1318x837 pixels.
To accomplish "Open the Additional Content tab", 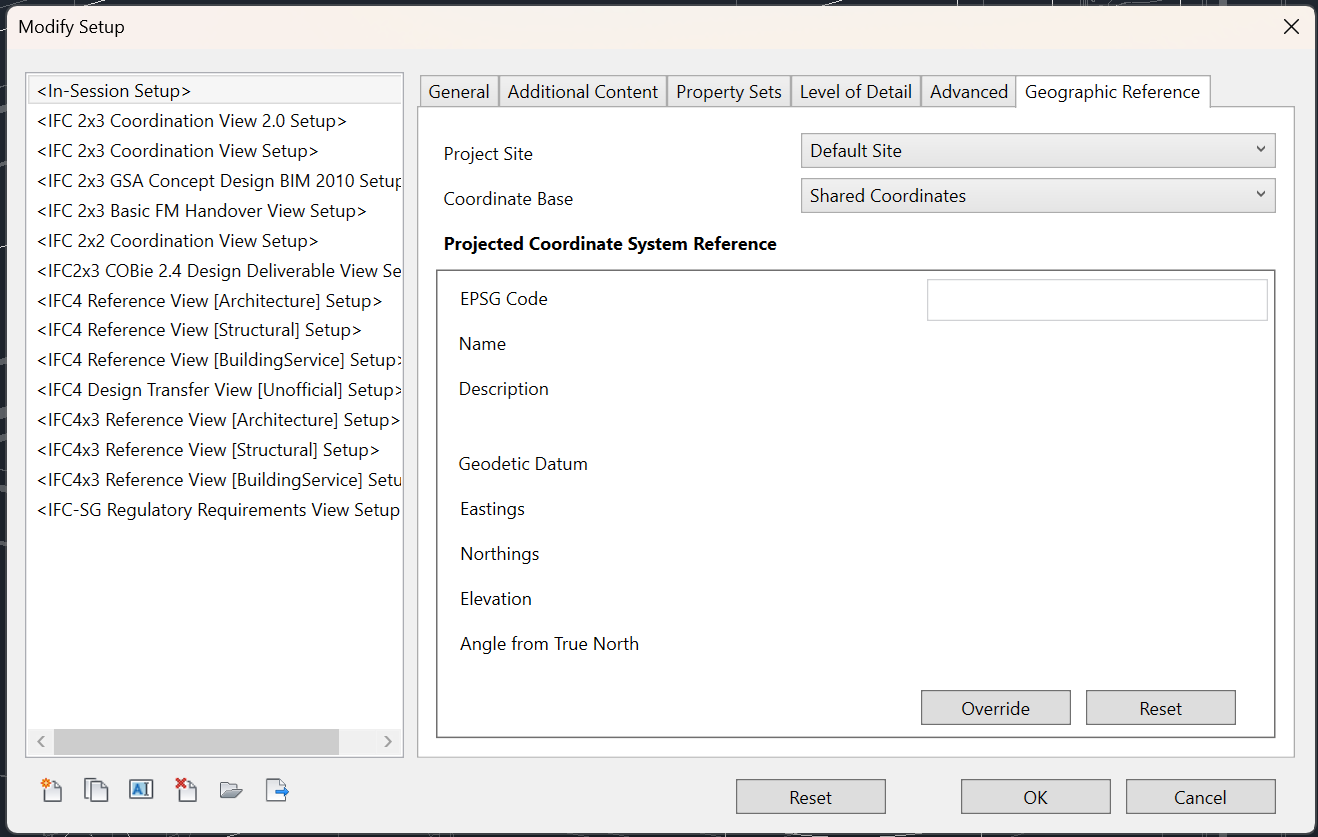I will point(583,92).
